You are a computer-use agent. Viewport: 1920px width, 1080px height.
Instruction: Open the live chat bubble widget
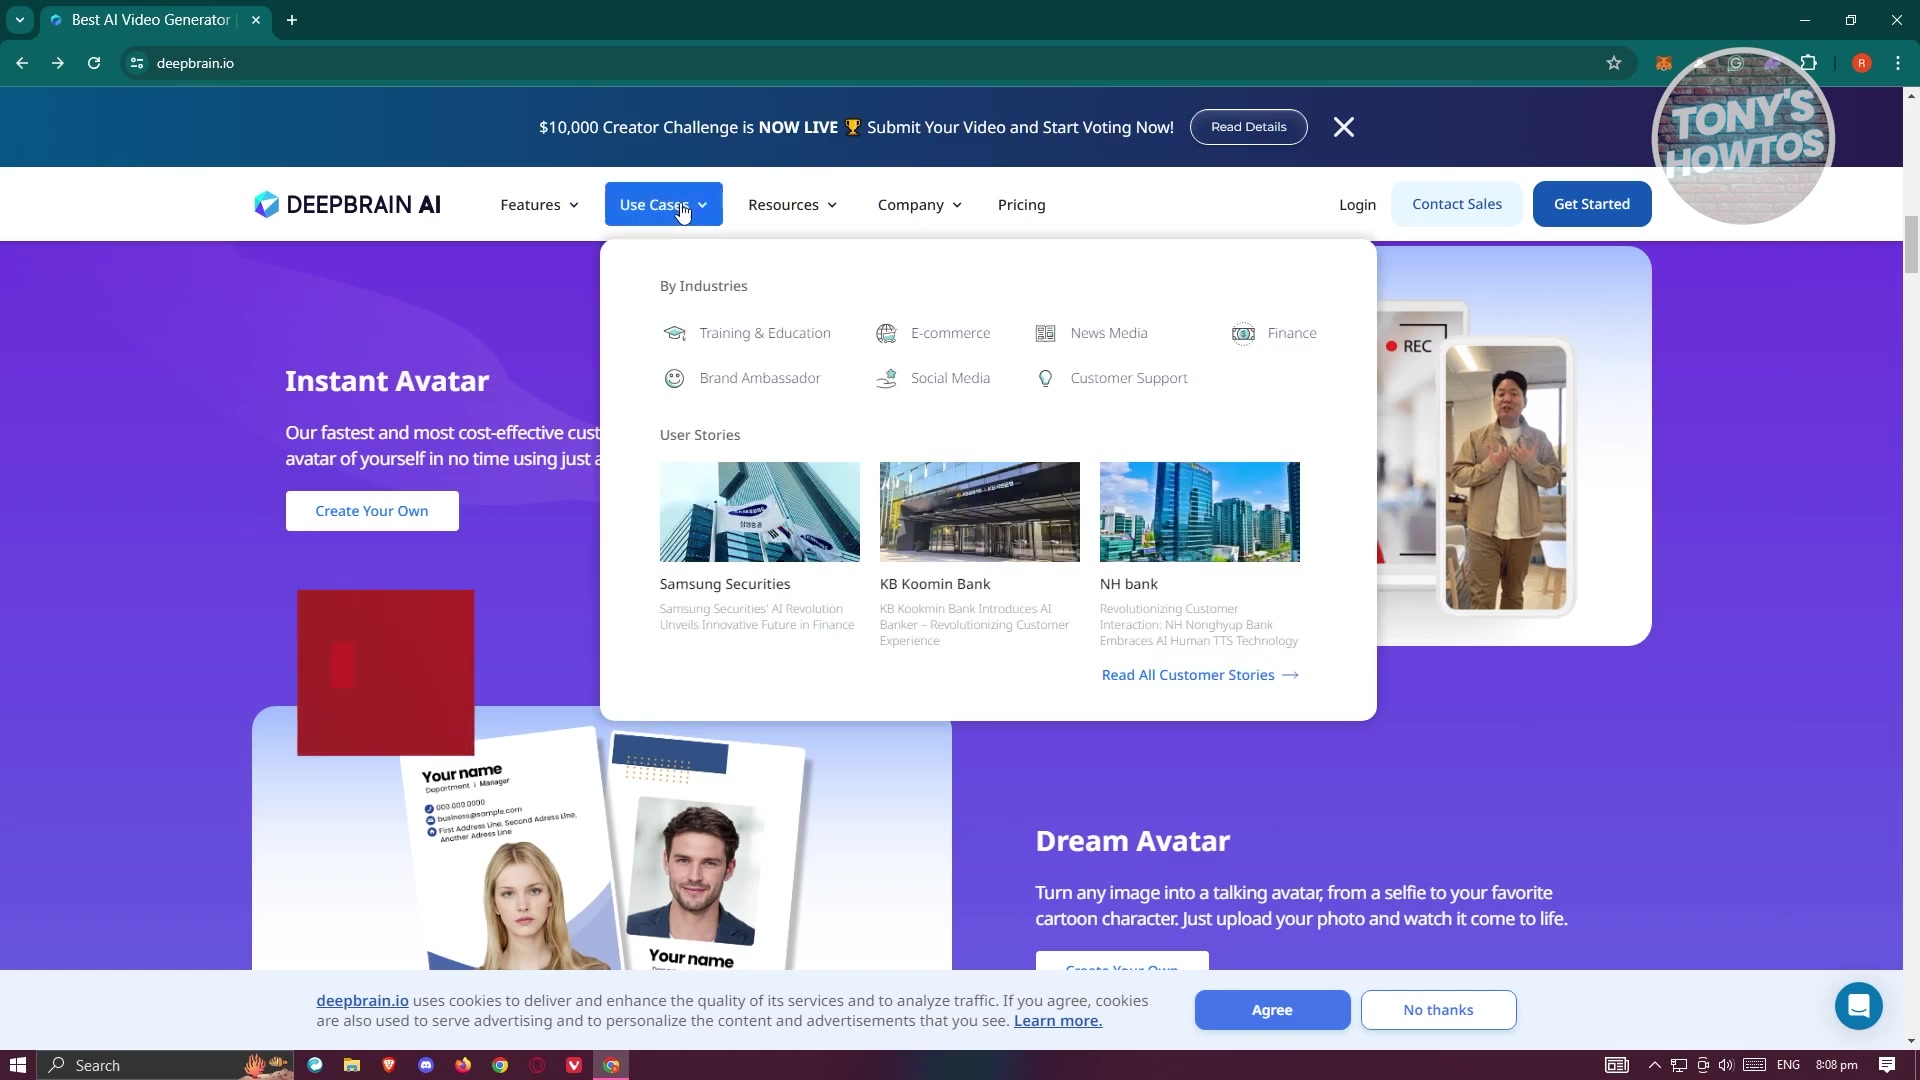[1859, 1006]
